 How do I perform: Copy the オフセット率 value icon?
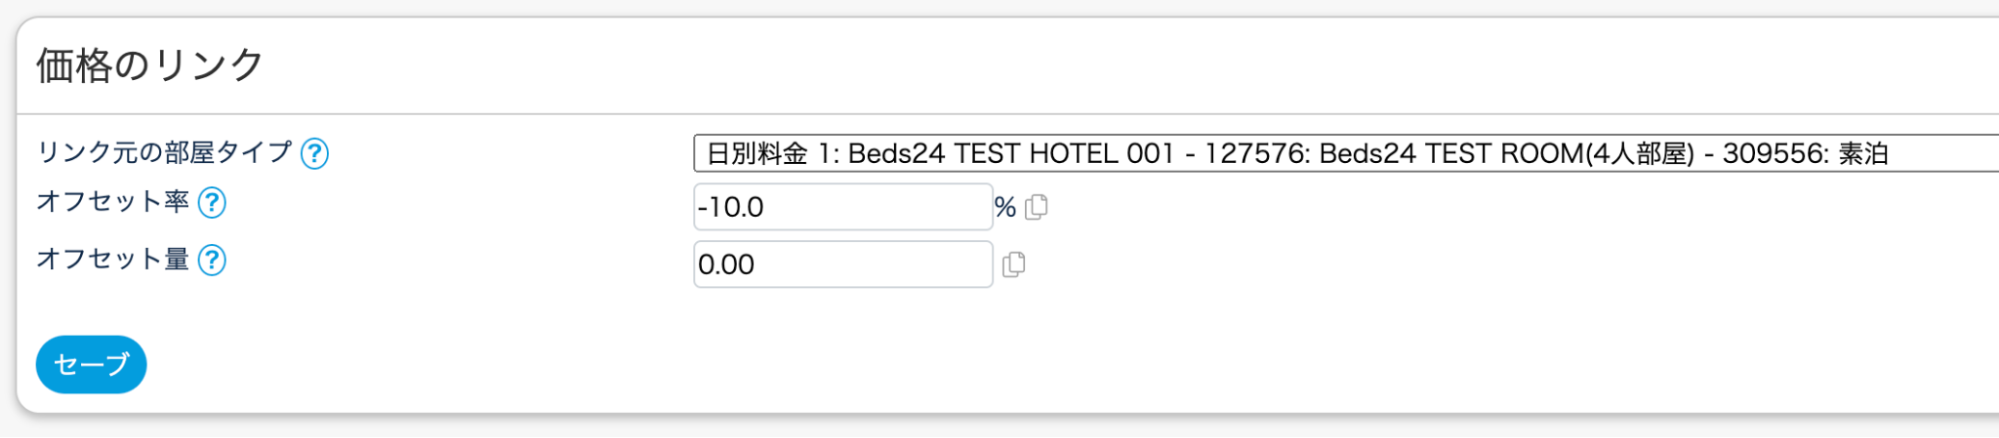[x=1037, y=207]
